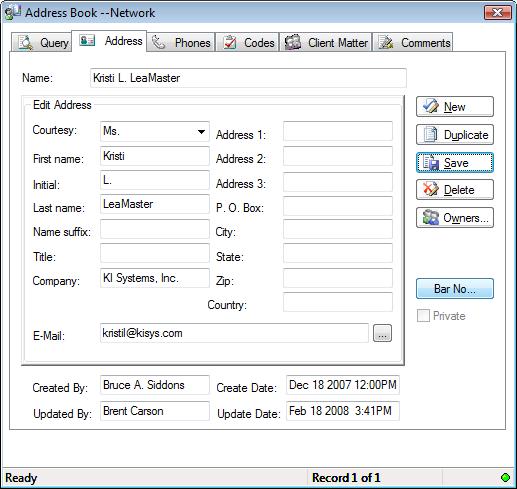Click the Bar No... button
Viewport: 517px width, 489px height.
pos(455,289)
